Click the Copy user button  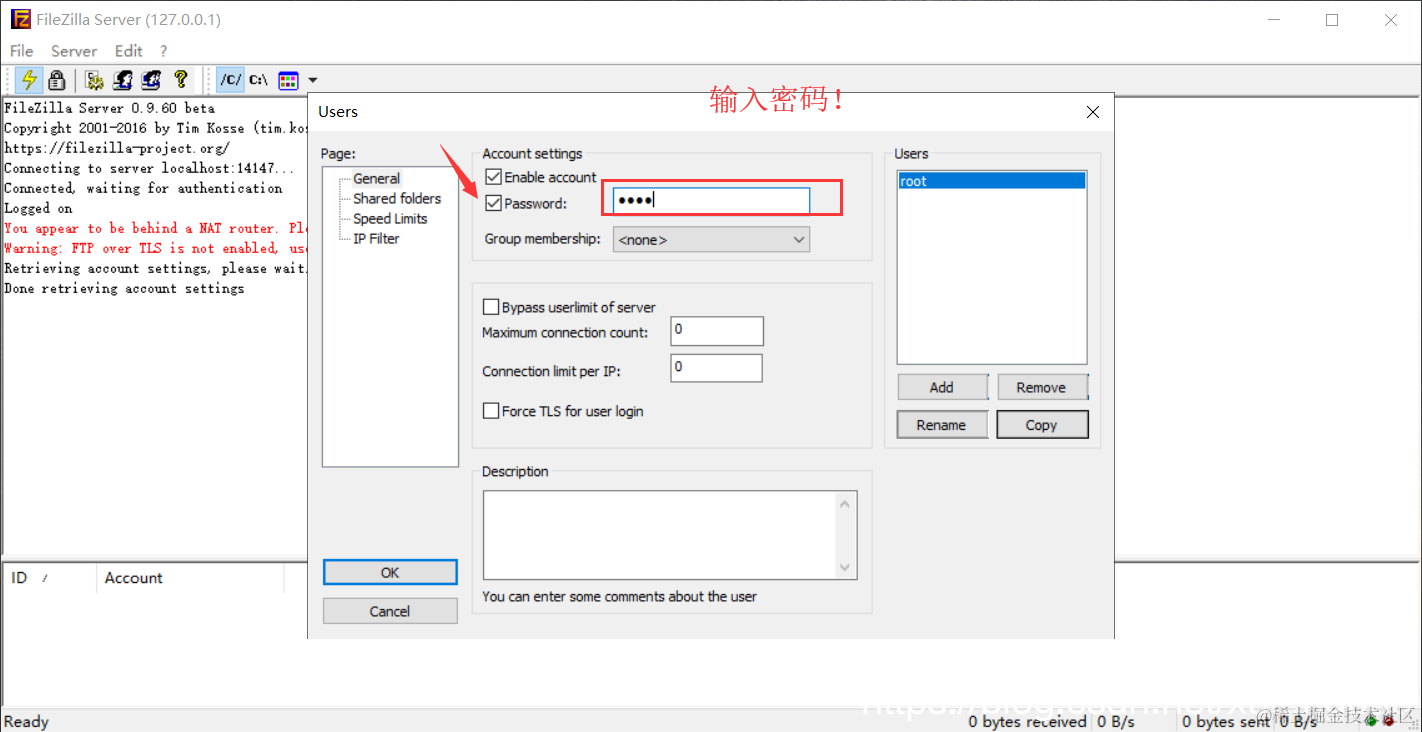click(1042, 425)
